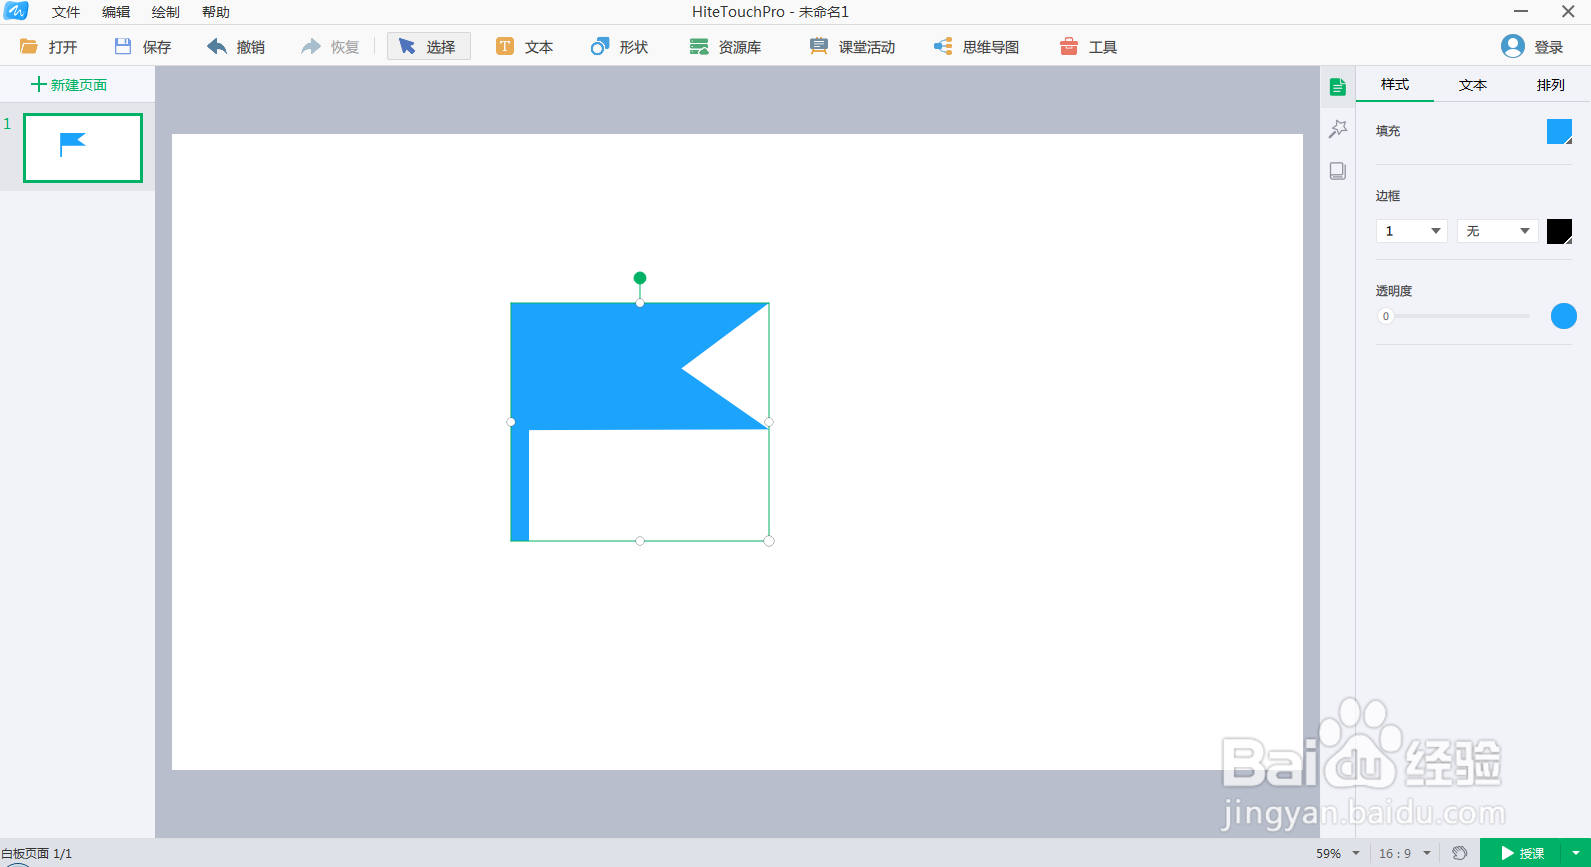Open the 编辑 menu
Image resolution: width=1591 pixels, height=867 pixels.
pos(116,12)
